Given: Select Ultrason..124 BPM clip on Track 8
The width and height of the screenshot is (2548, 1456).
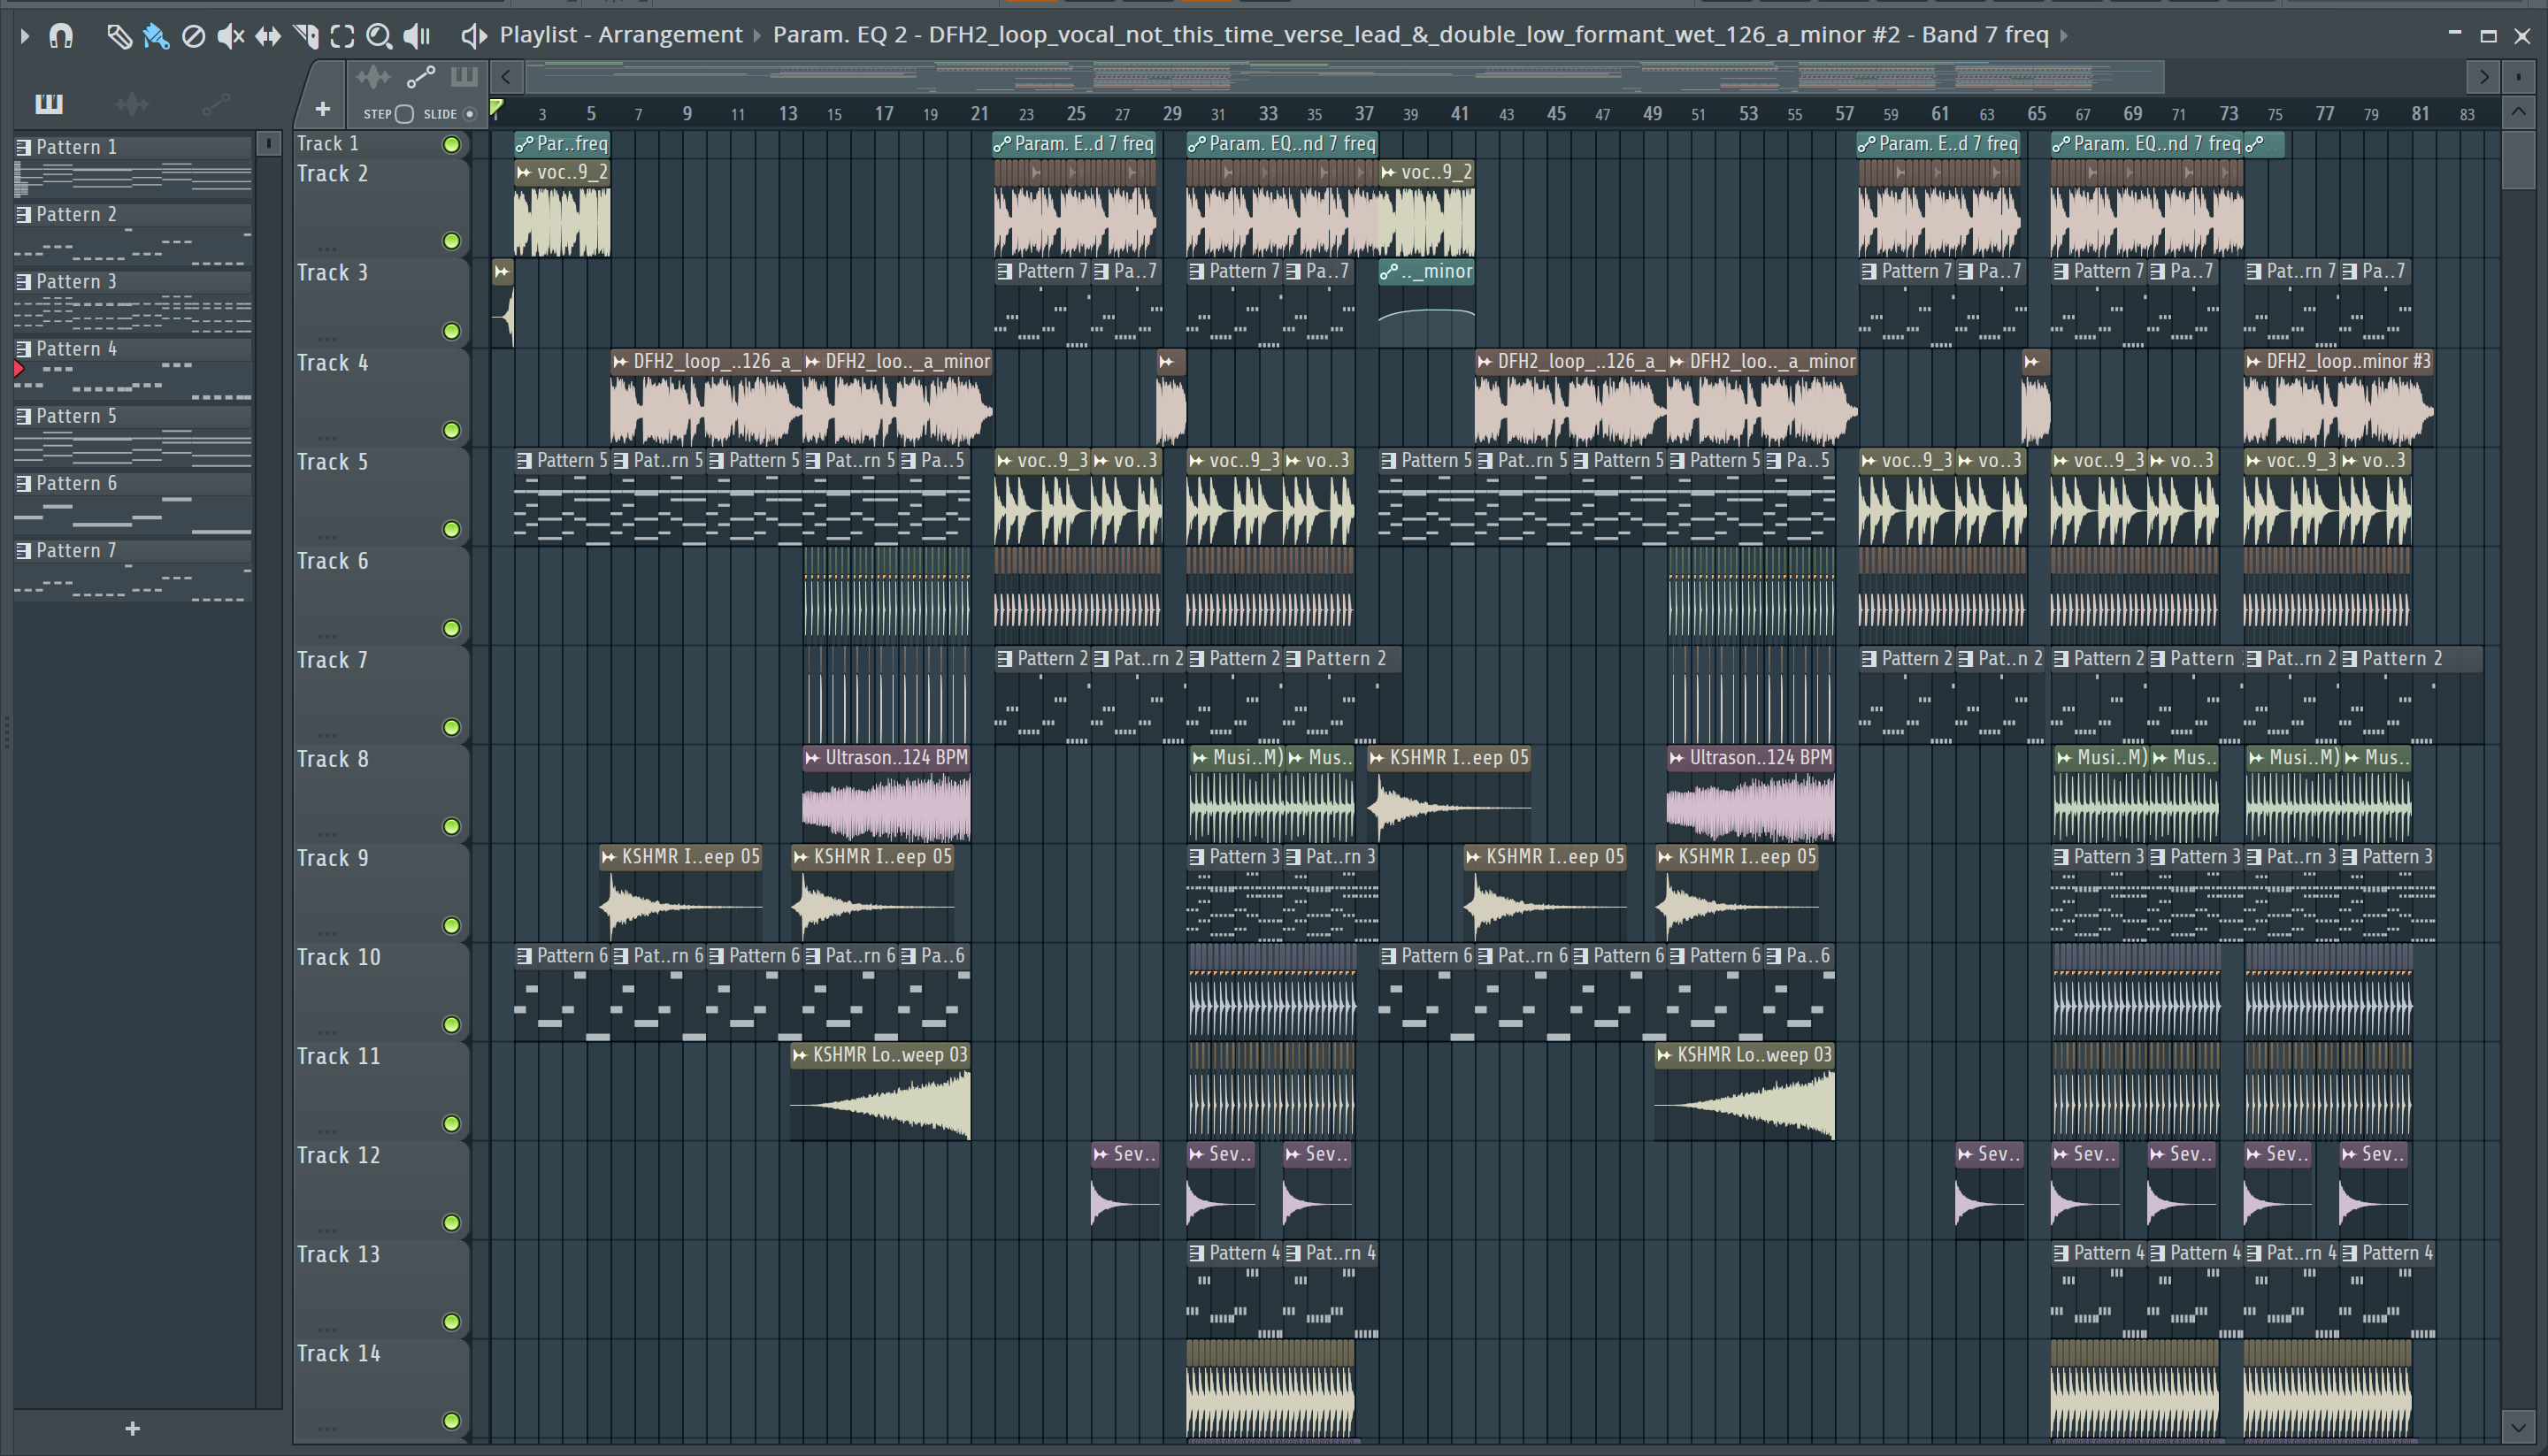Looking at the screenshot, I should tap(886, 794).
